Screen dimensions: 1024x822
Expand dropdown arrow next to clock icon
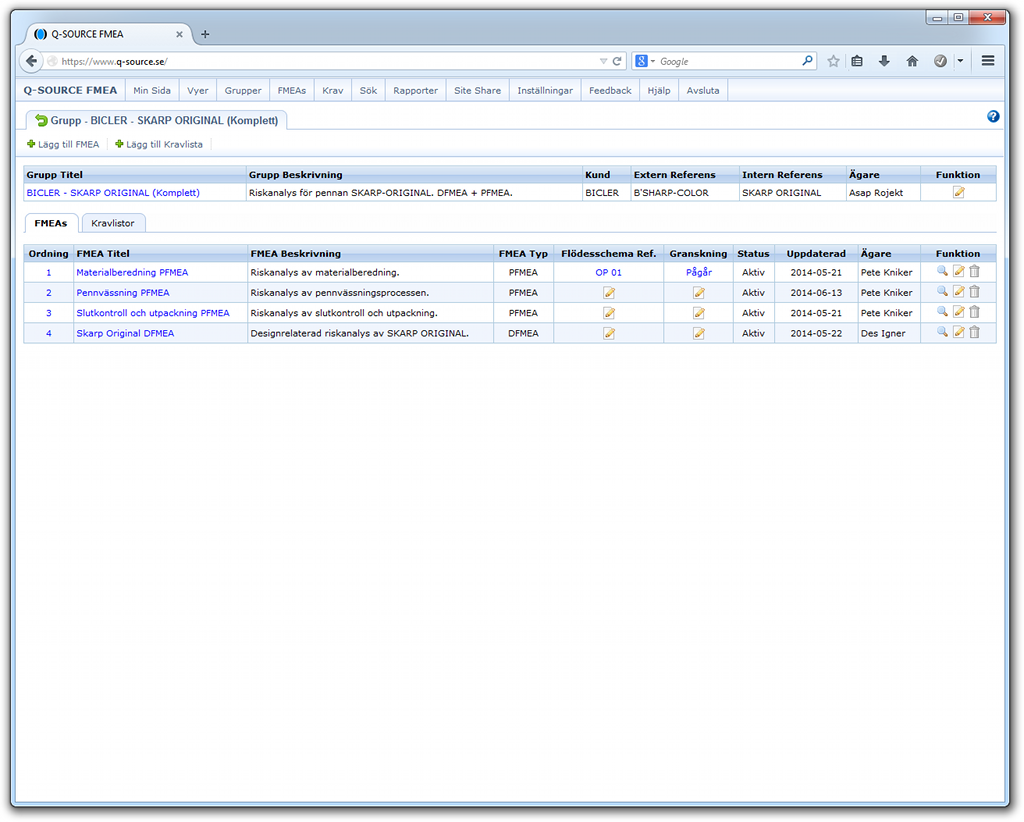[x=960, y=61]
